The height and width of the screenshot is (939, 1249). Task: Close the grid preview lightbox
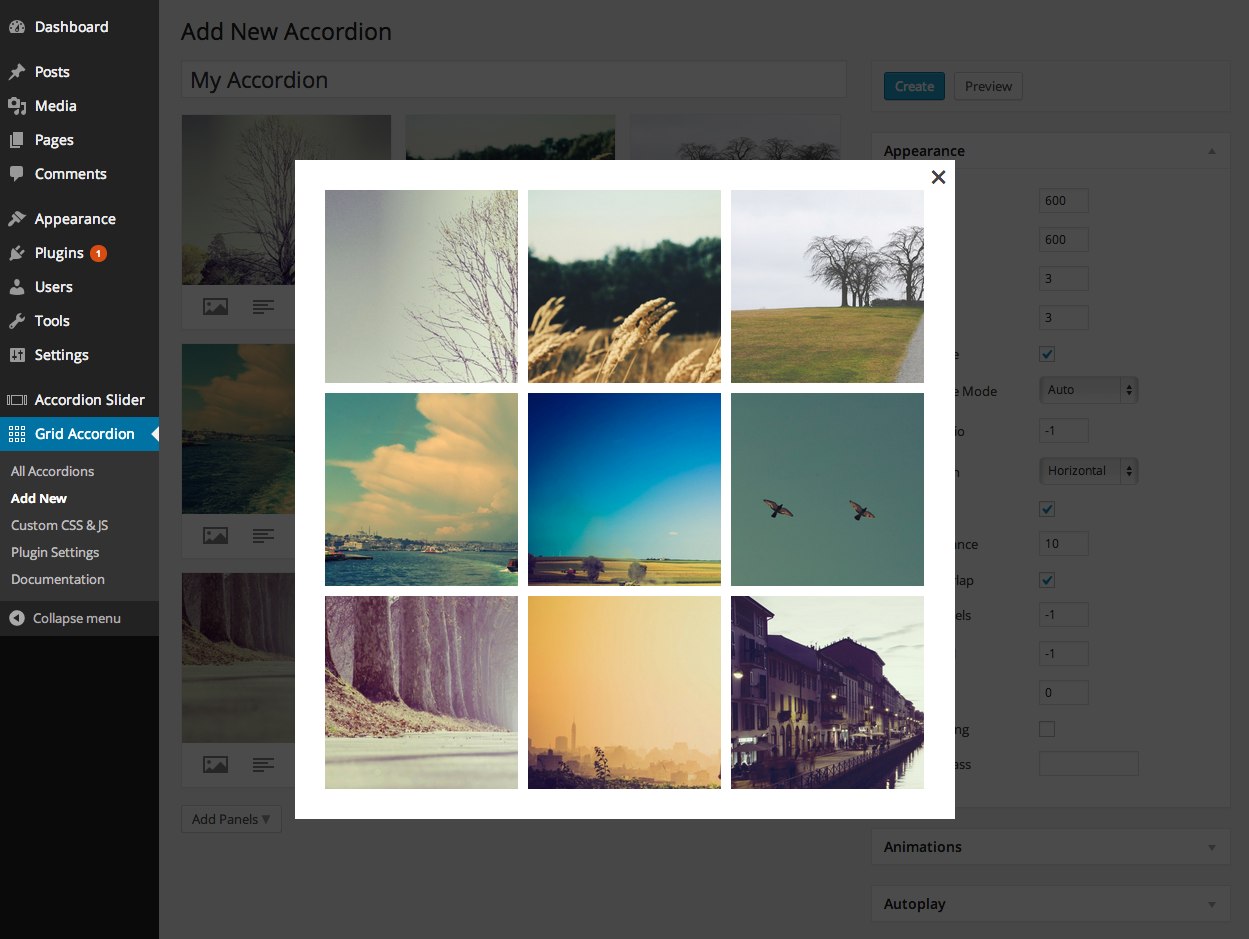[938, 177]
